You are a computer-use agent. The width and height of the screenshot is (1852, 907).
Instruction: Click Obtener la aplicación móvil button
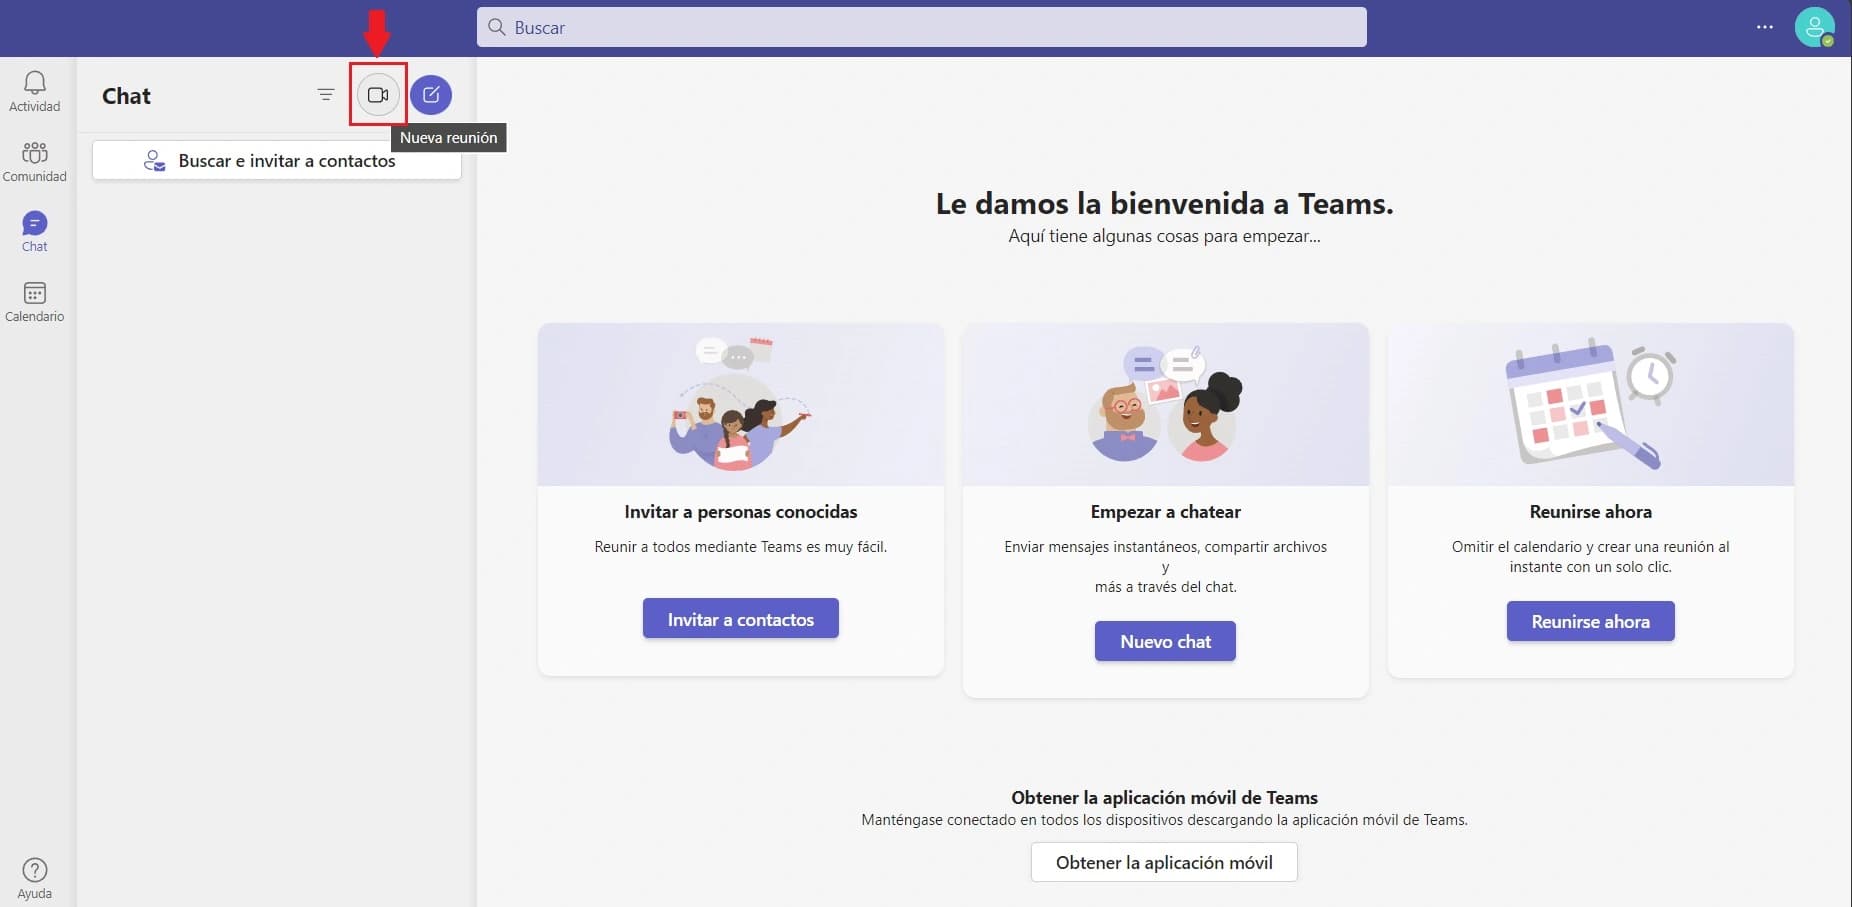click(x=1164, y=862)
